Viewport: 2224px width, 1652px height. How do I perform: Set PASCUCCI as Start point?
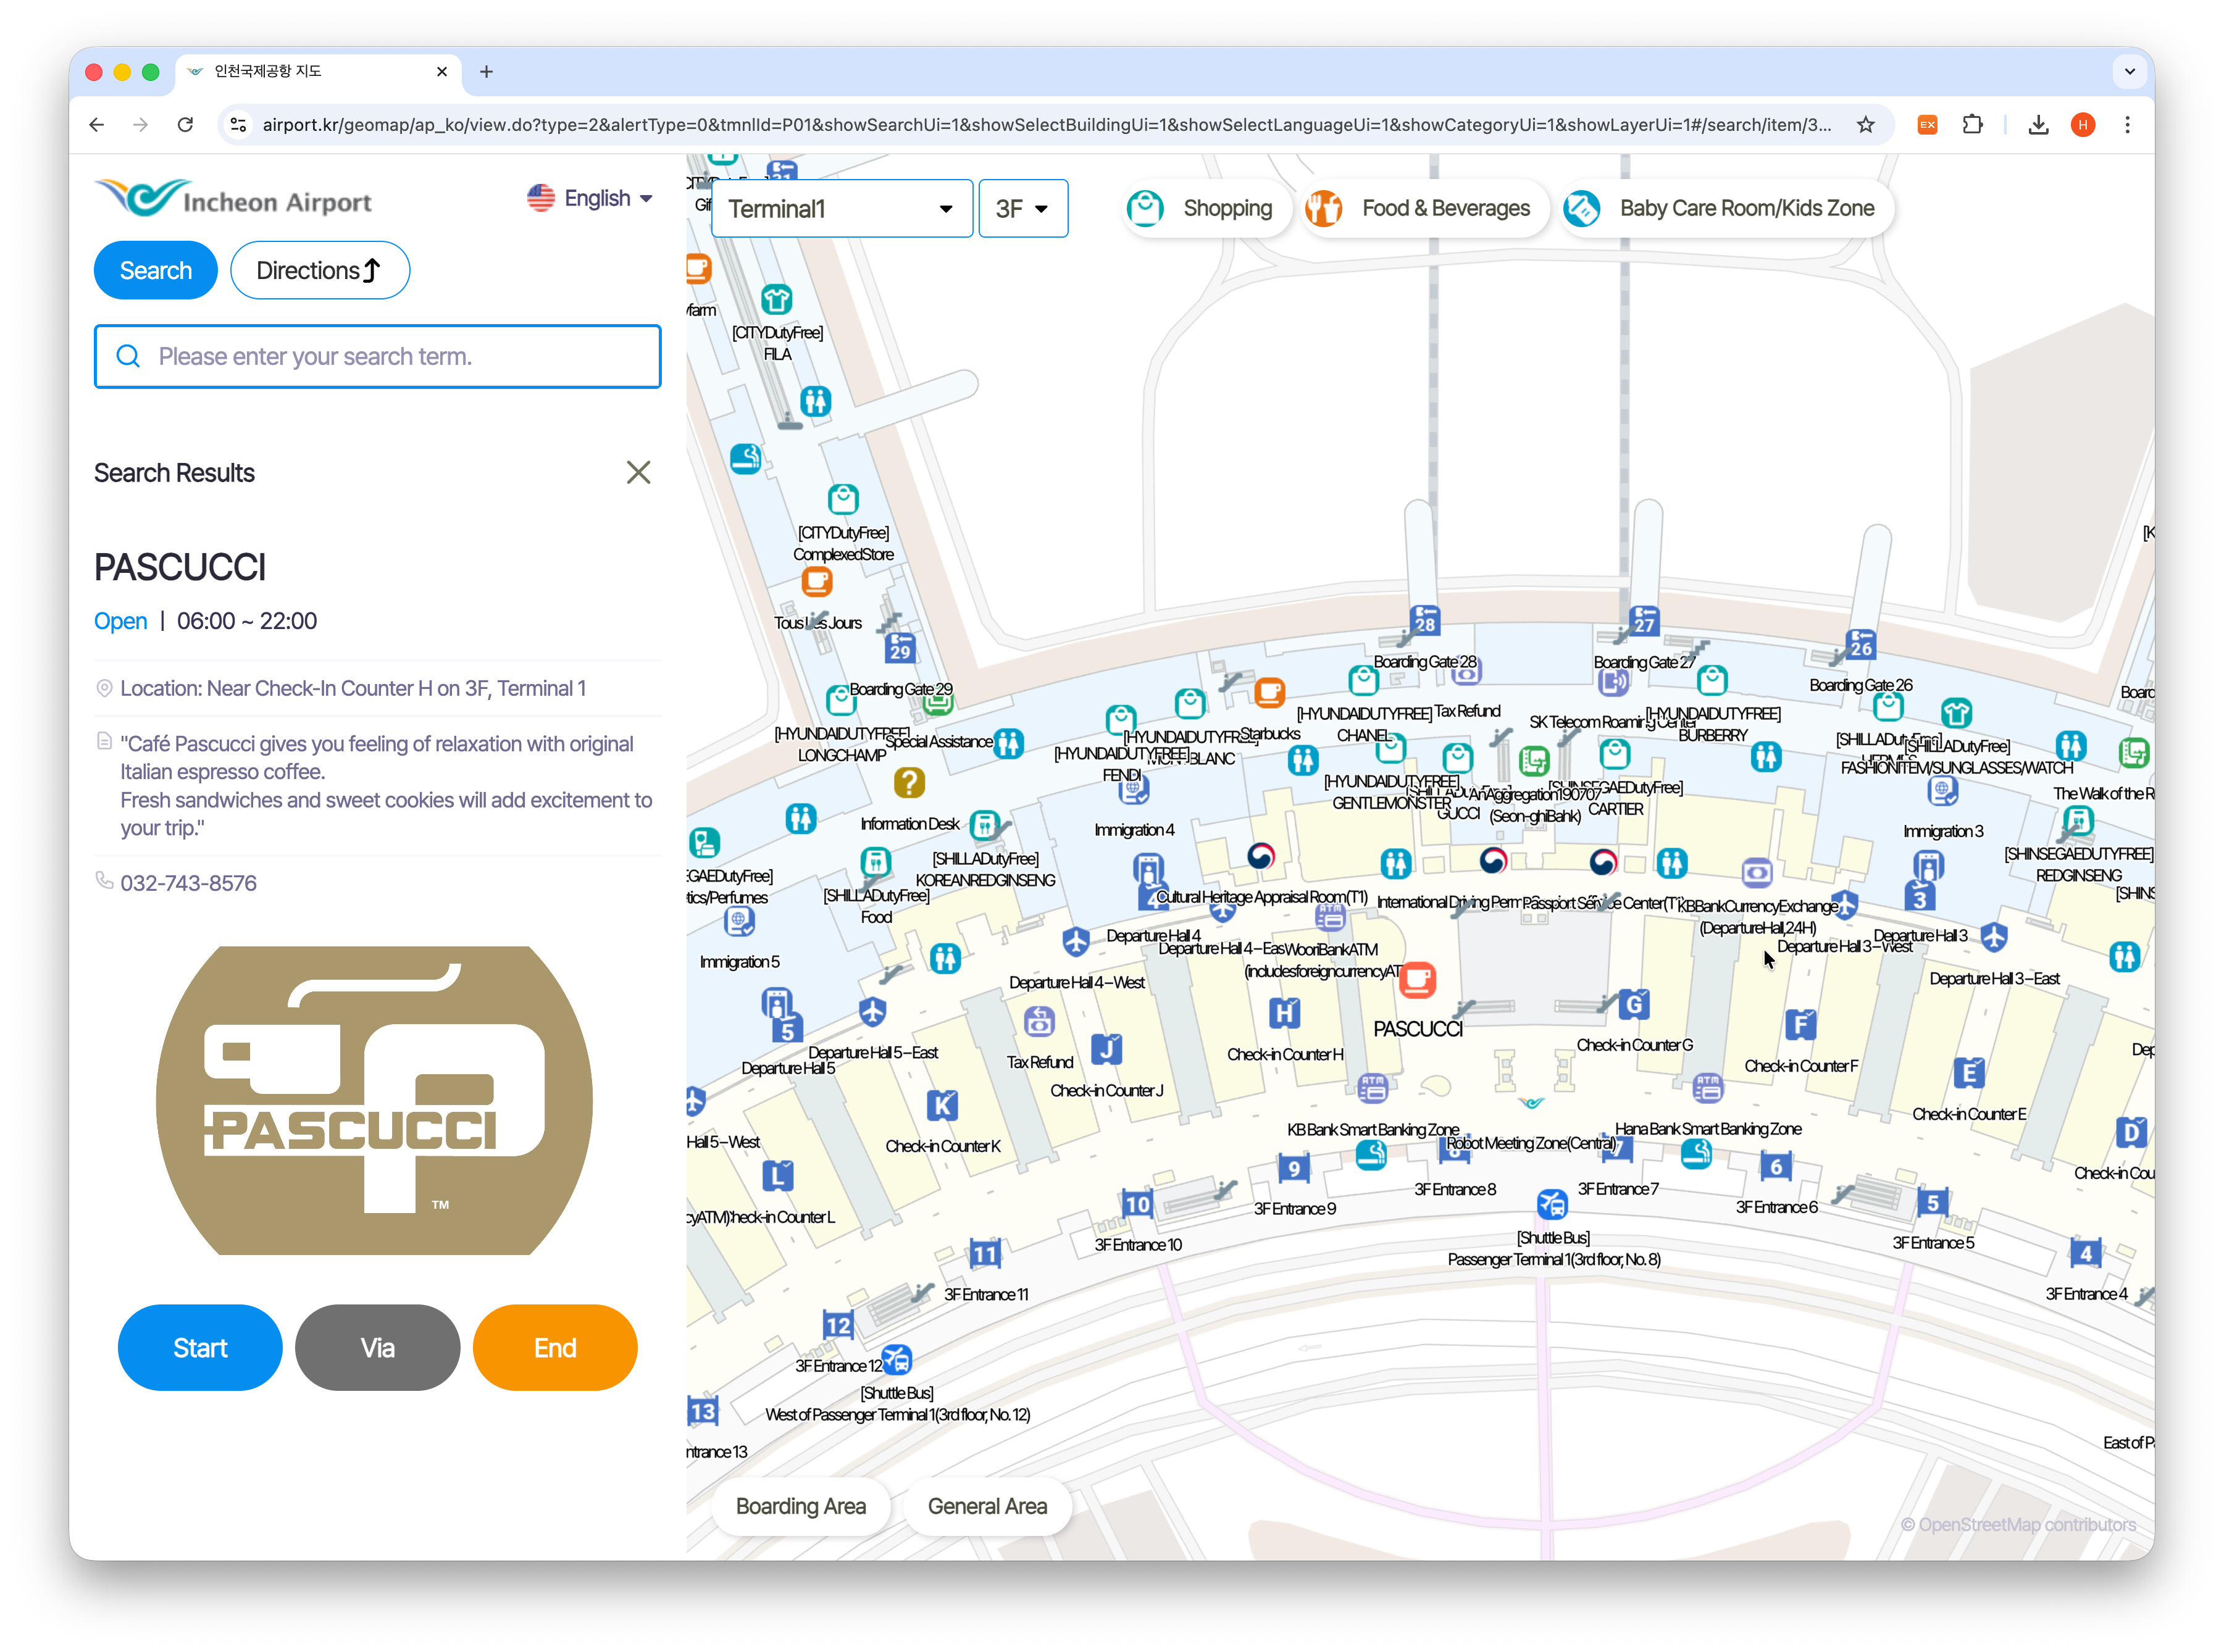(x=200, y=1347)
